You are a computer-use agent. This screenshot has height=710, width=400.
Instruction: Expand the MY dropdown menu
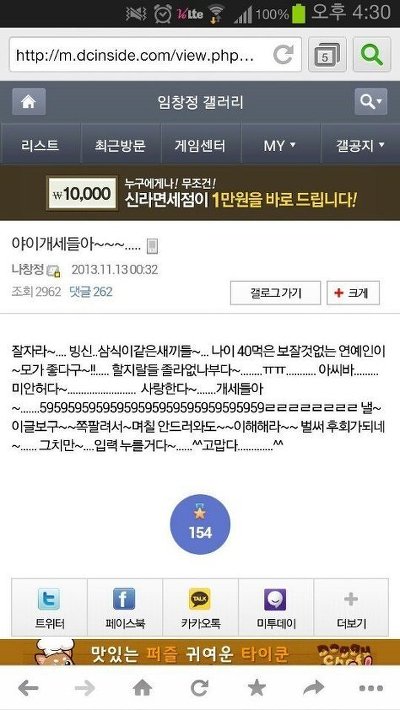click(280, 145)
